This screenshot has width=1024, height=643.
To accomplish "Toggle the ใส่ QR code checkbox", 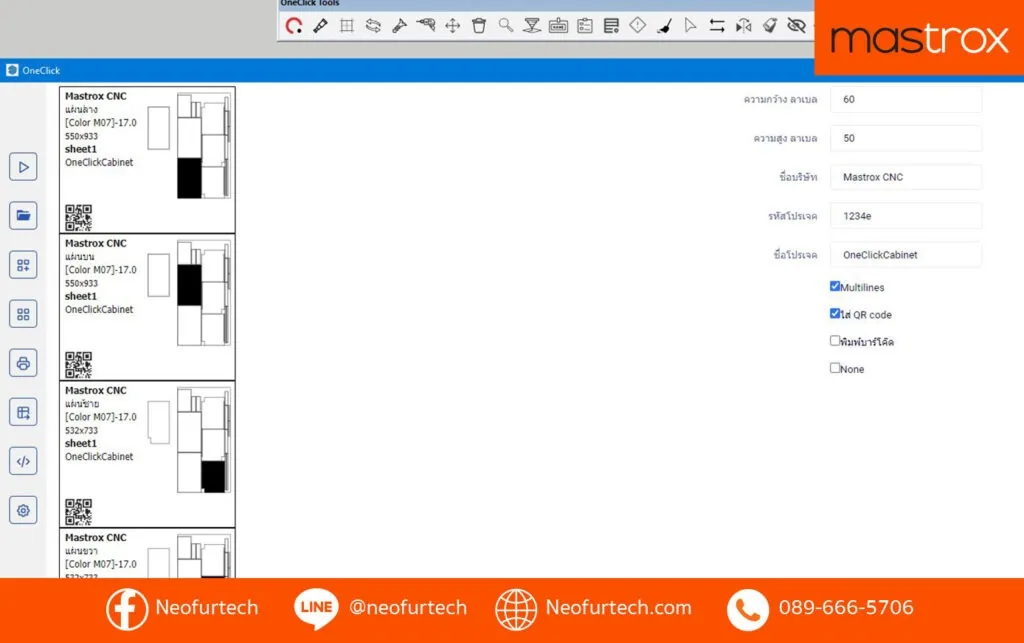I will click(835, 313).
